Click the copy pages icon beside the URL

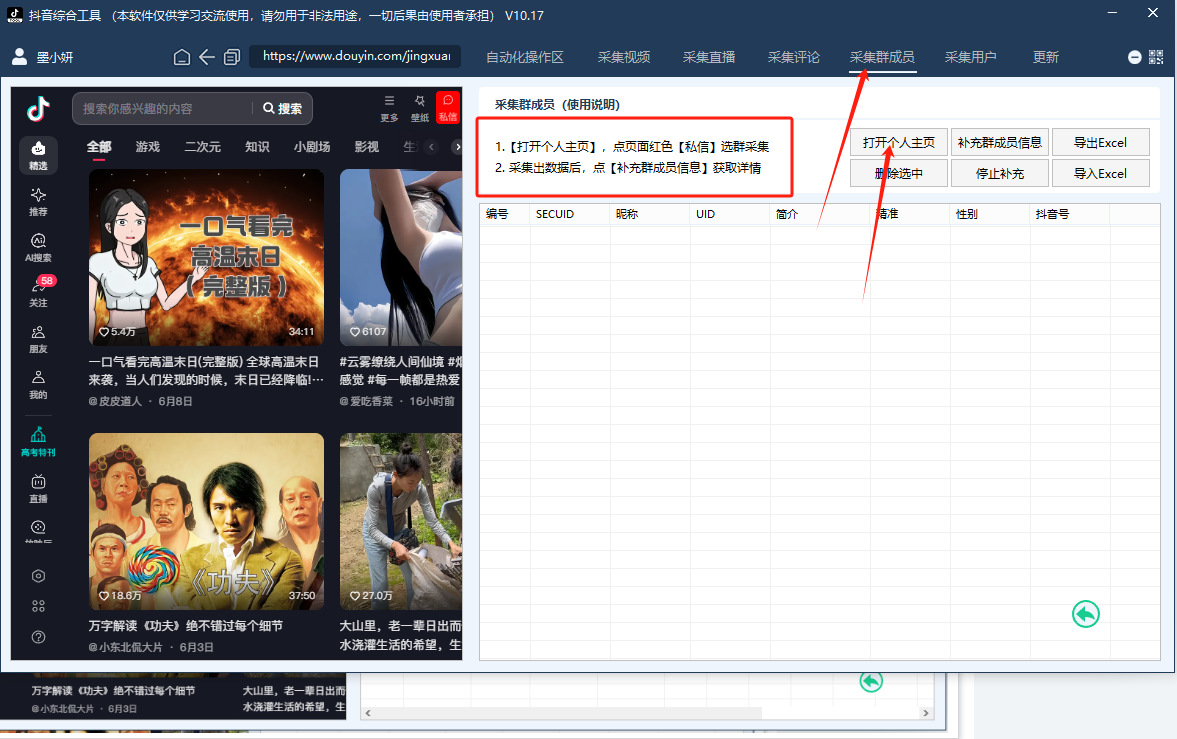click(232, 57)
